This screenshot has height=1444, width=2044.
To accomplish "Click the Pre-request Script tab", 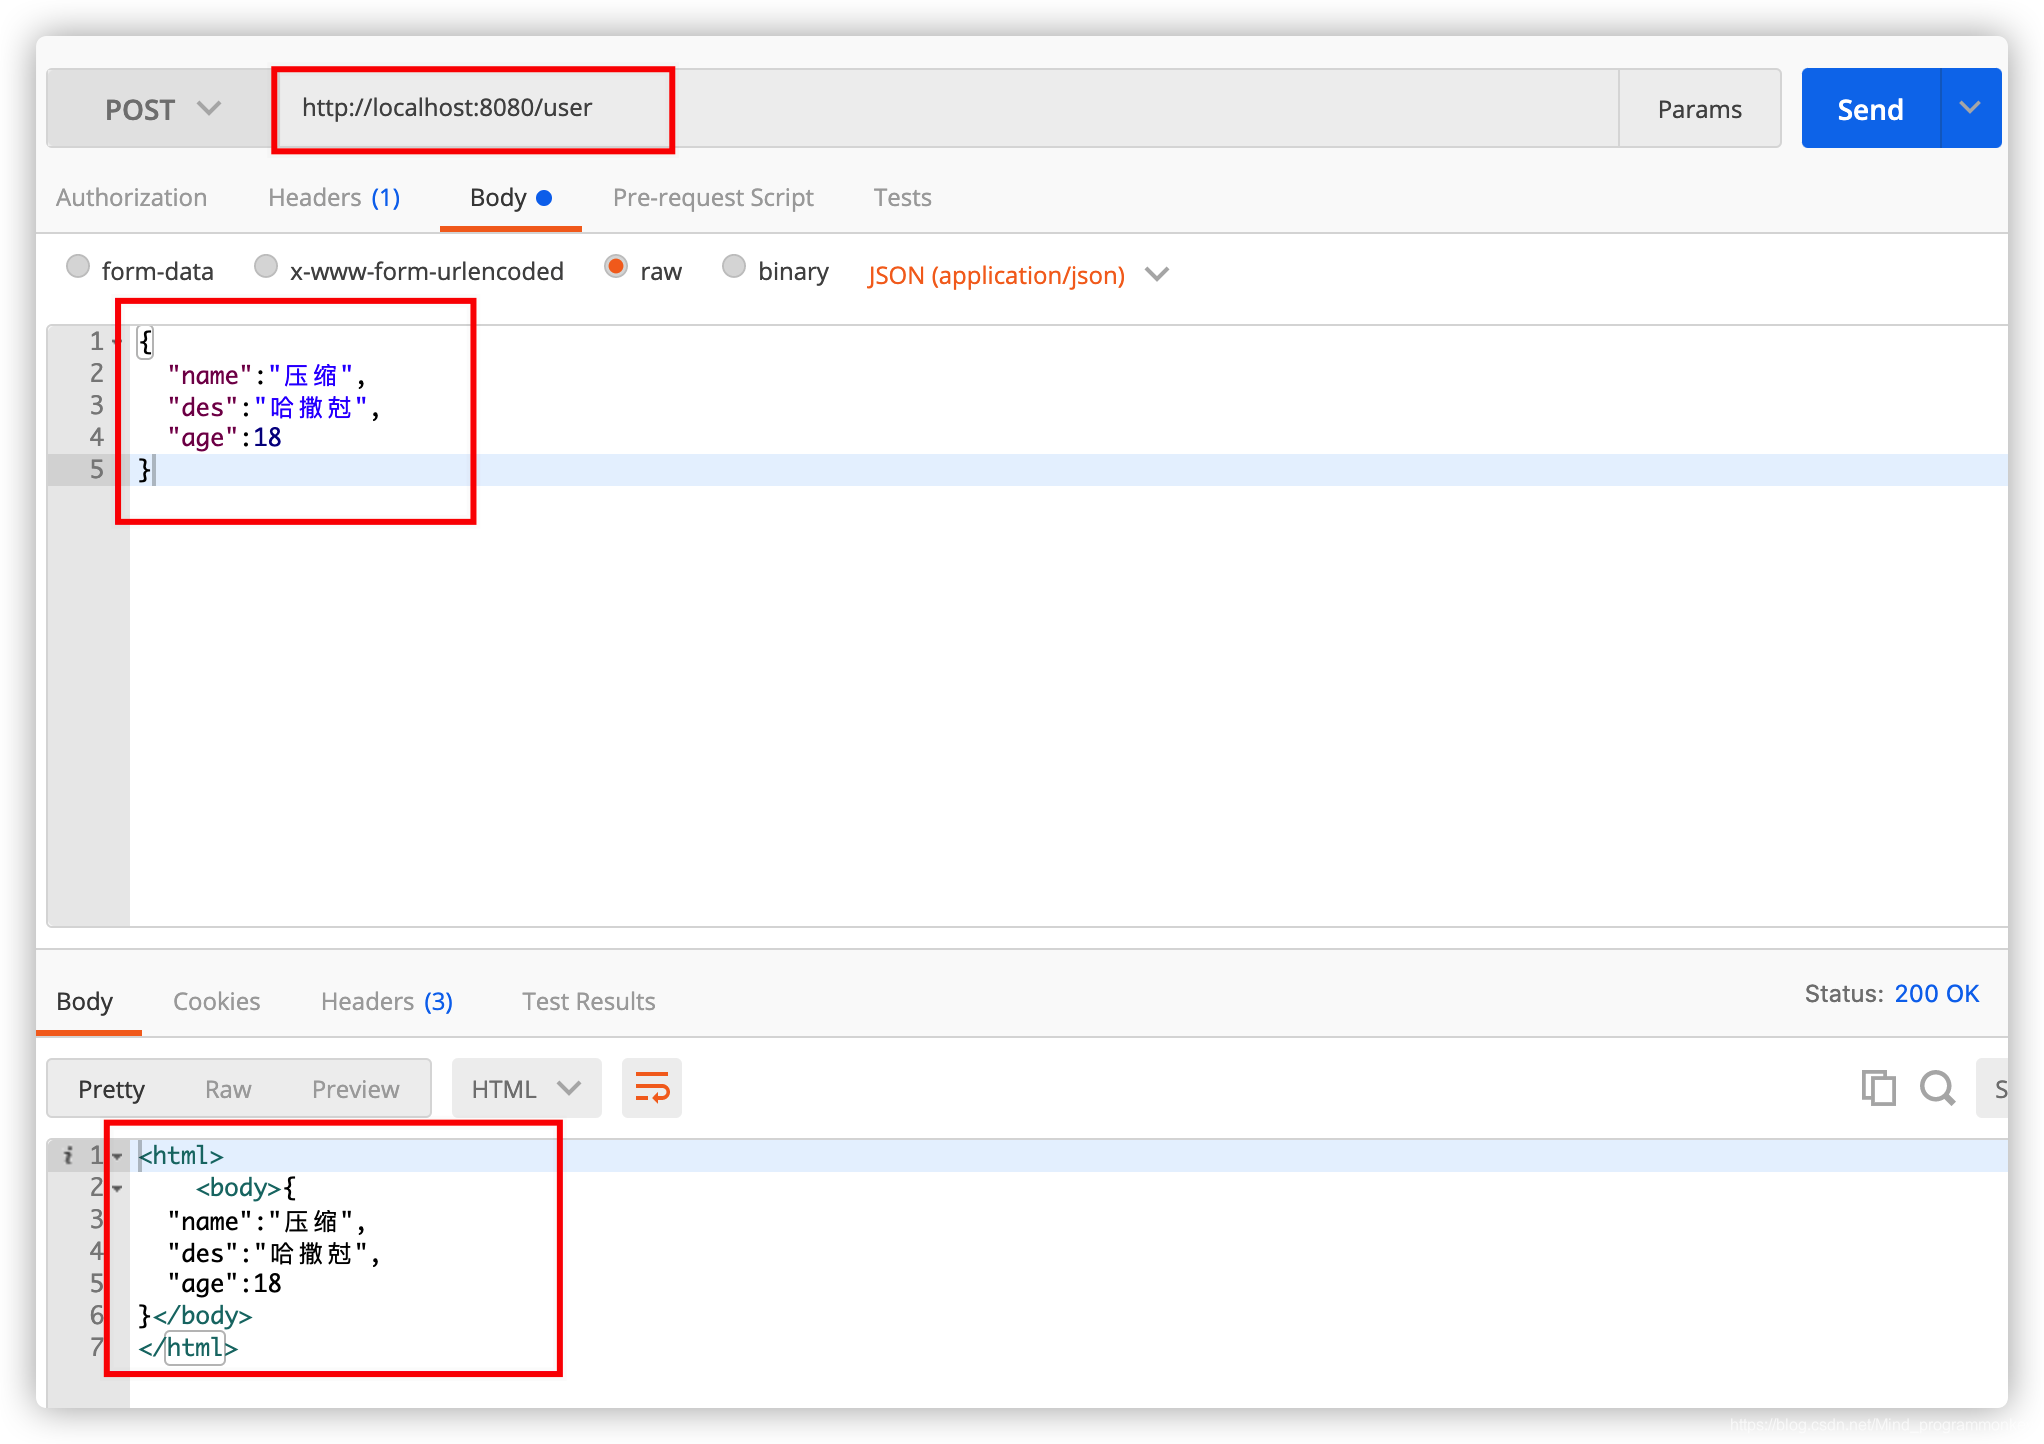I will [x=711, y=197].
